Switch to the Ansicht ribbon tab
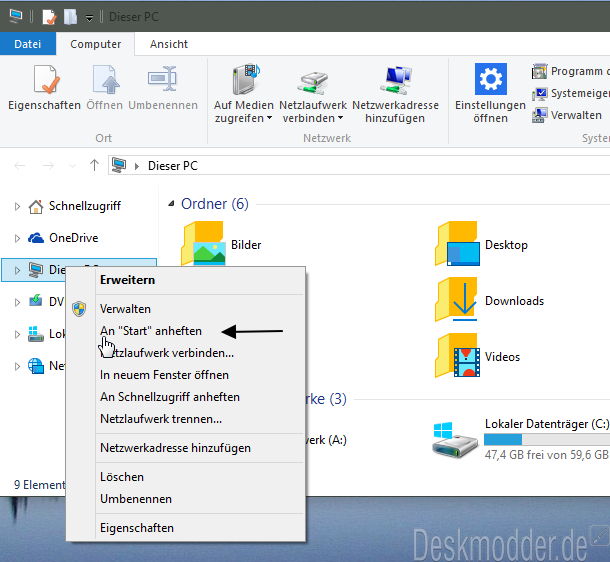The height and width of the screenshot is (562, 610). 169,44
